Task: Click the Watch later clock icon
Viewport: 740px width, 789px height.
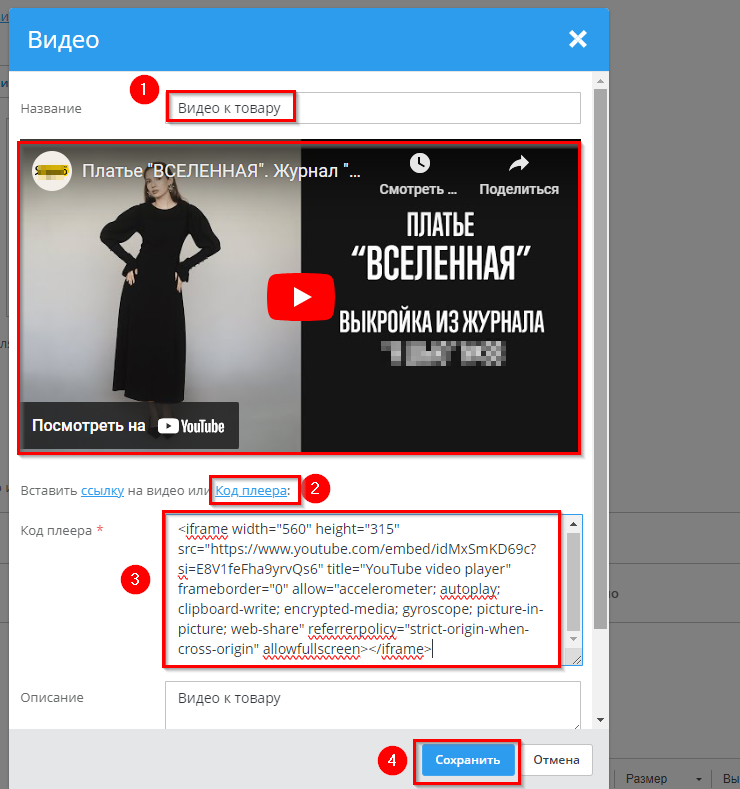Action: (x=419, y=164)
